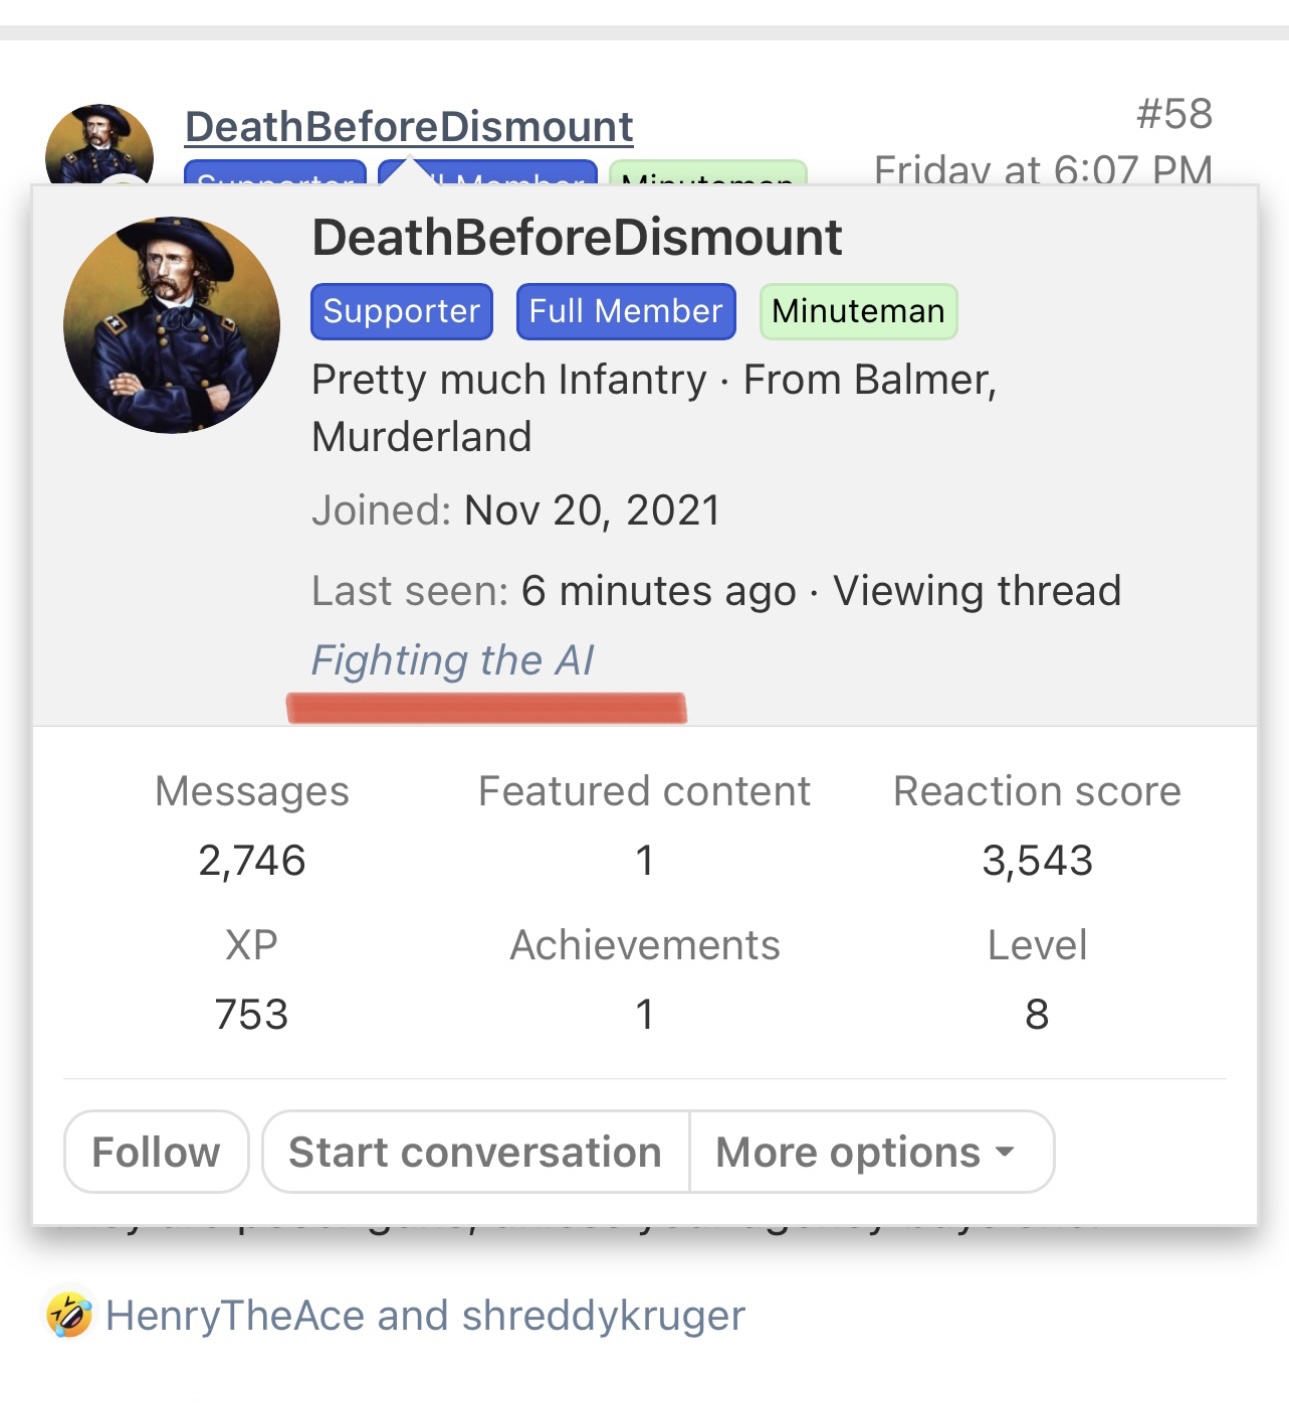This screenshot has height=1403, width=1289.
Task: Click Start conversation button
Action: (x=475, y=1152)
